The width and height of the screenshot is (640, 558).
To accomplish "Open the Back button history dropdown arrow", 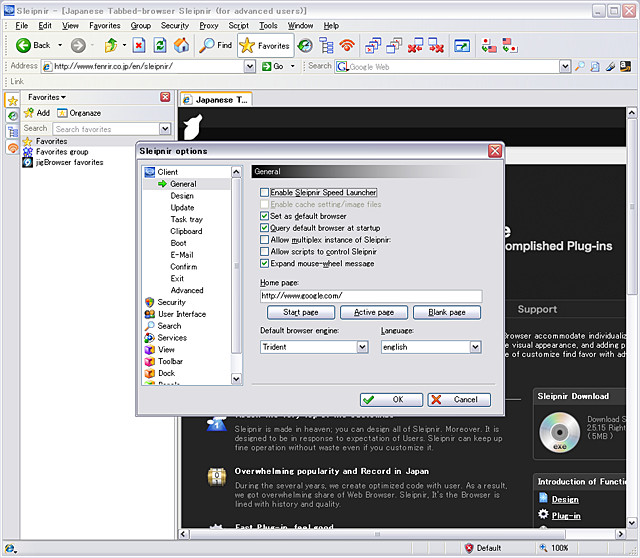I will (x=60, y=45).
